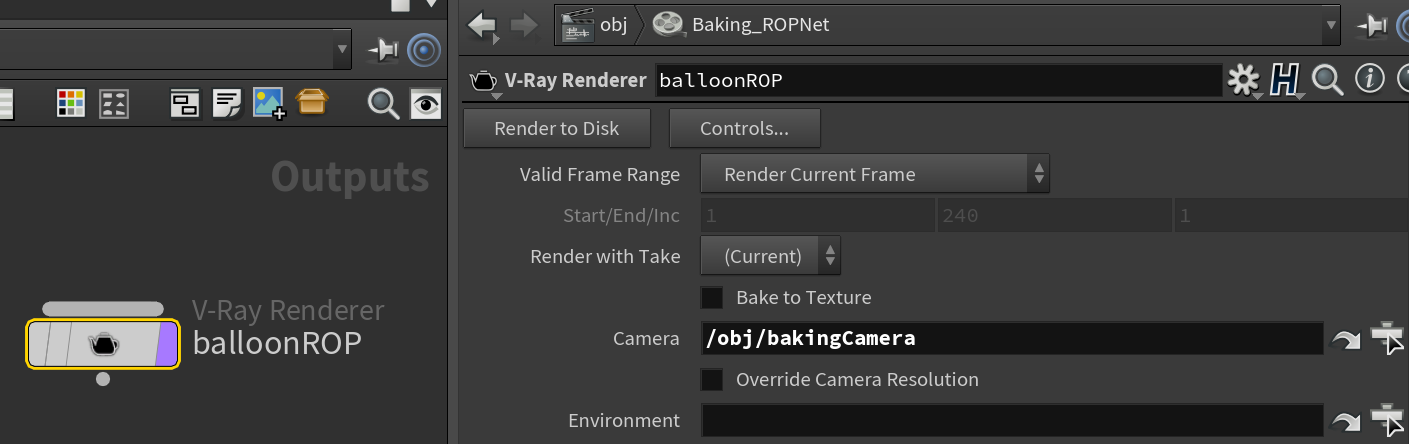The image size is (1409, 444).
Task: Create a sticky note in network
Action: (228, 103)
